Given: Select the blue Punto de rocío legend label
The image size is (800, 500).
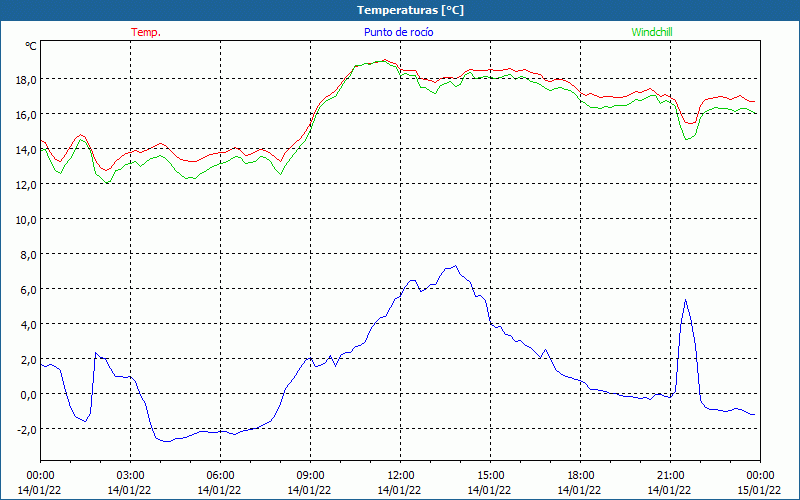Looking at the screenshot, I should [398, 32].
